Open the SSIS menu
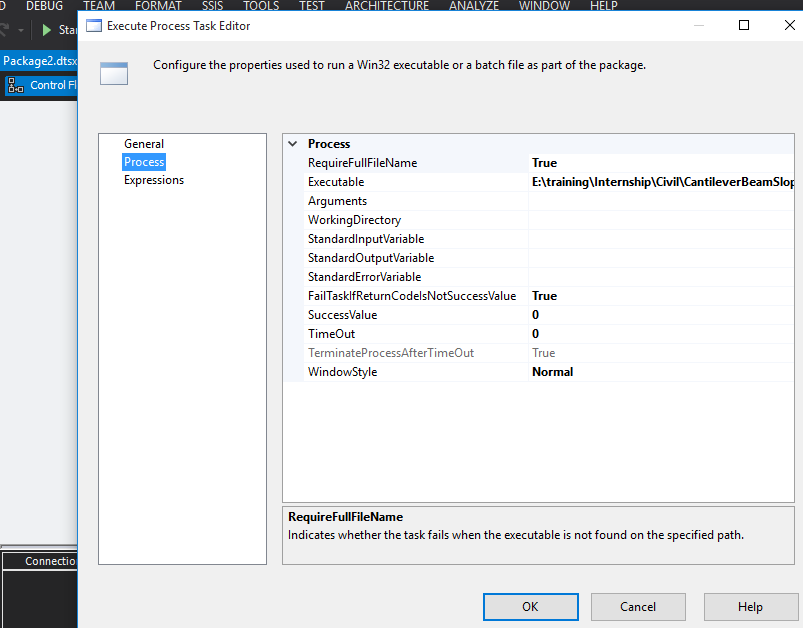Image resolution: width=803 pixels, height=628 pixels. pos(211,6)
